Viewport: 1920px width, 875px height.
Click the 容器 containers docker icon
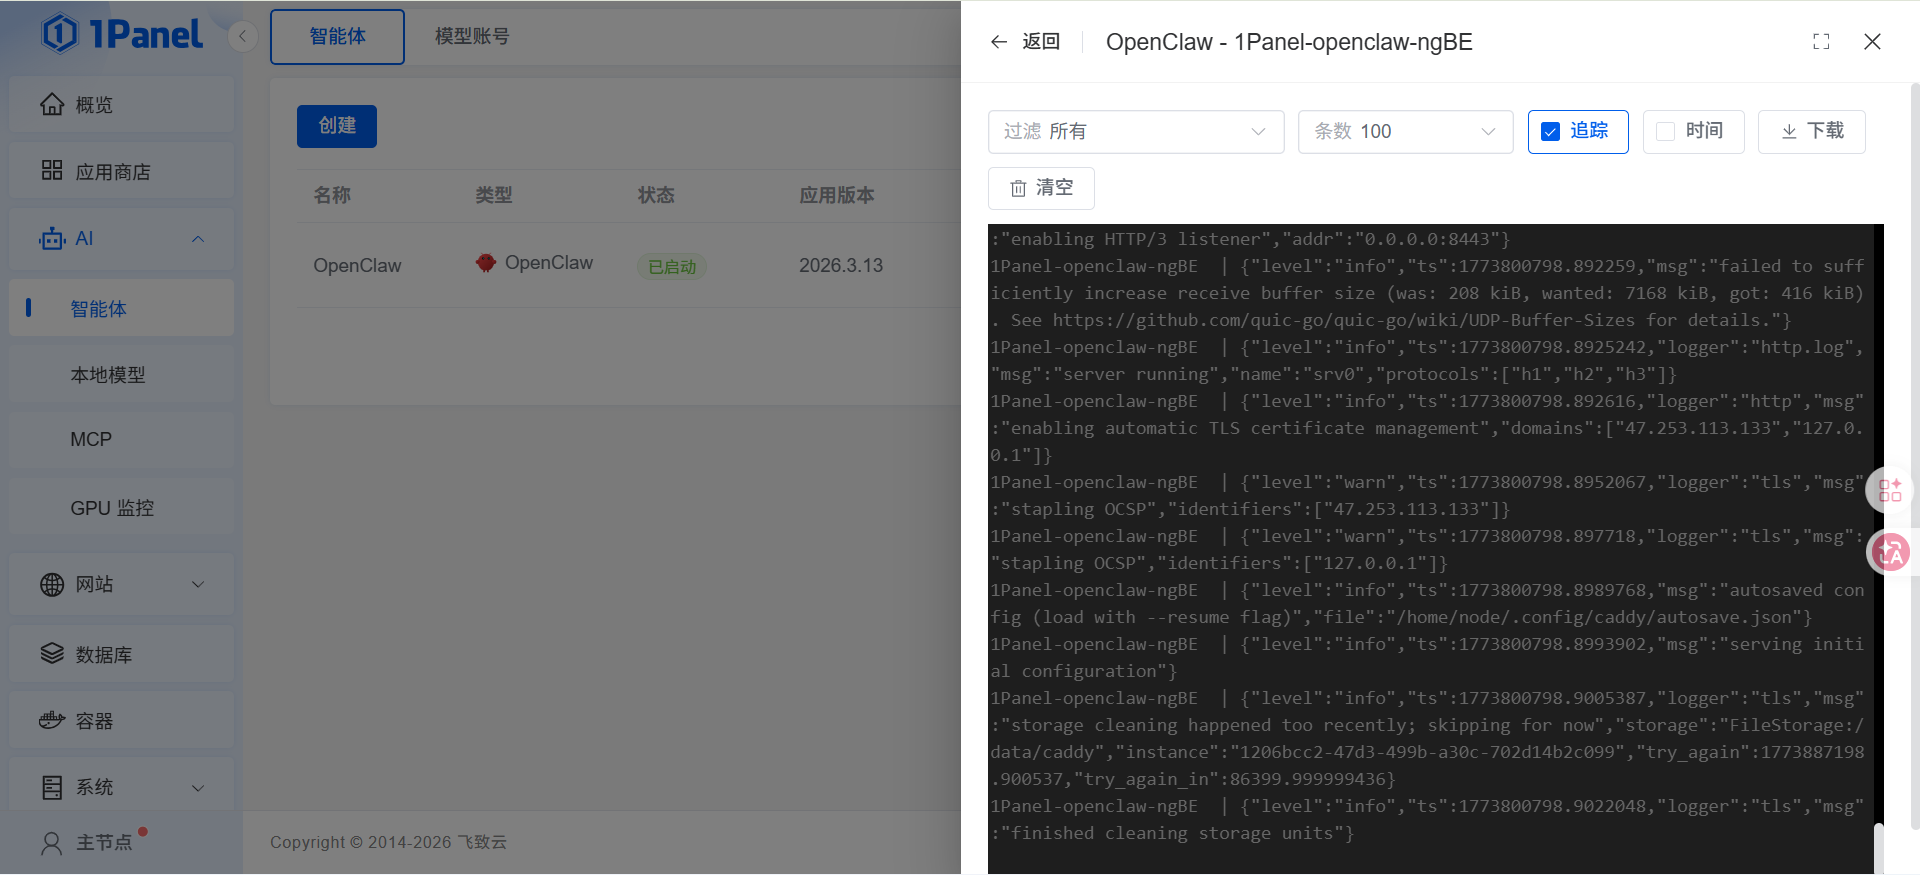[x=52, y=721]
